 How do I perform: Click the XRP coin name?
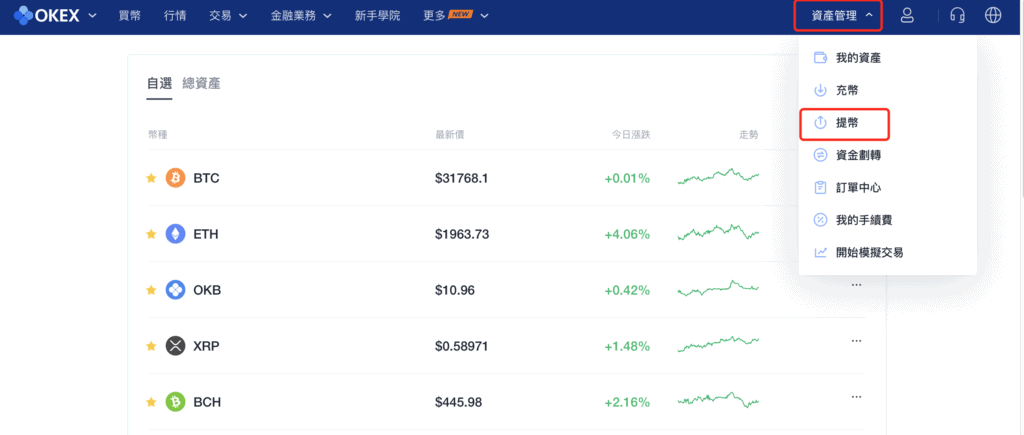[x=206, y=346]
